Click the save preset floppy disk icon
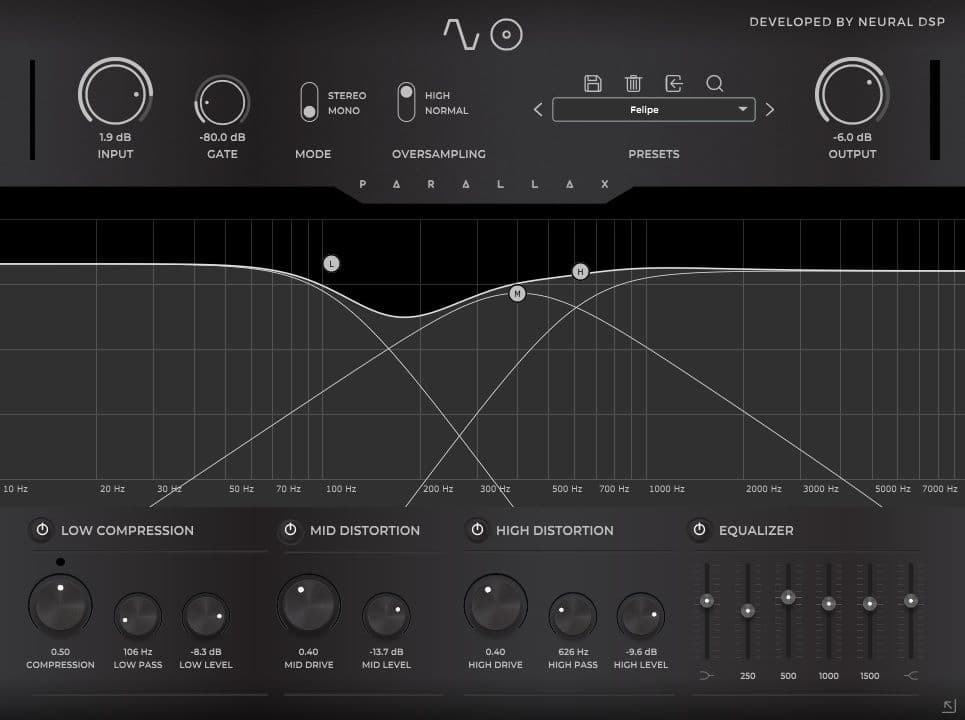965x720 pixels. (593, 84)
